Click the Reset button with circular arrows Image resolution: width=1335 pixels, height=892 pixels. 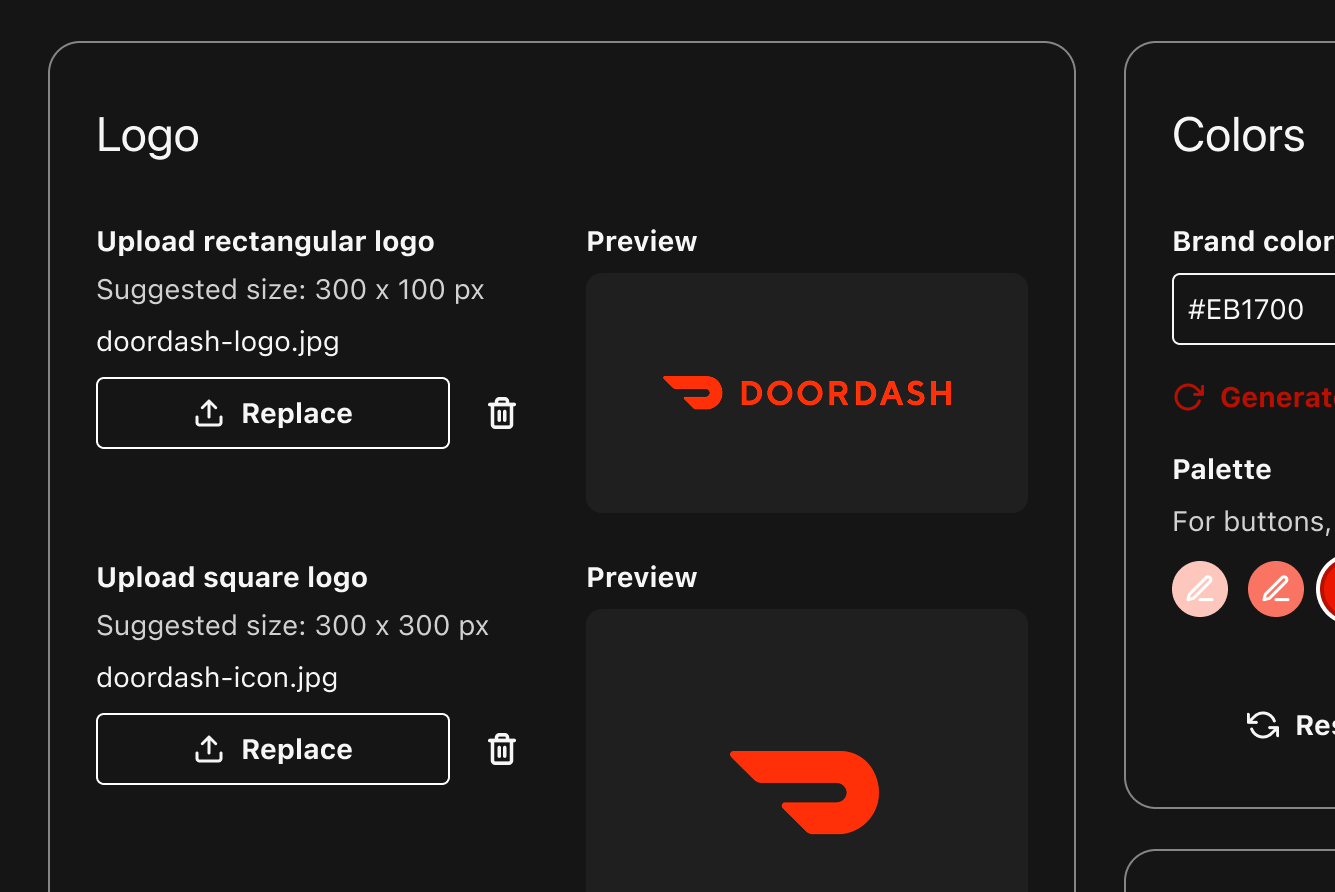[x=1290, y=725]
